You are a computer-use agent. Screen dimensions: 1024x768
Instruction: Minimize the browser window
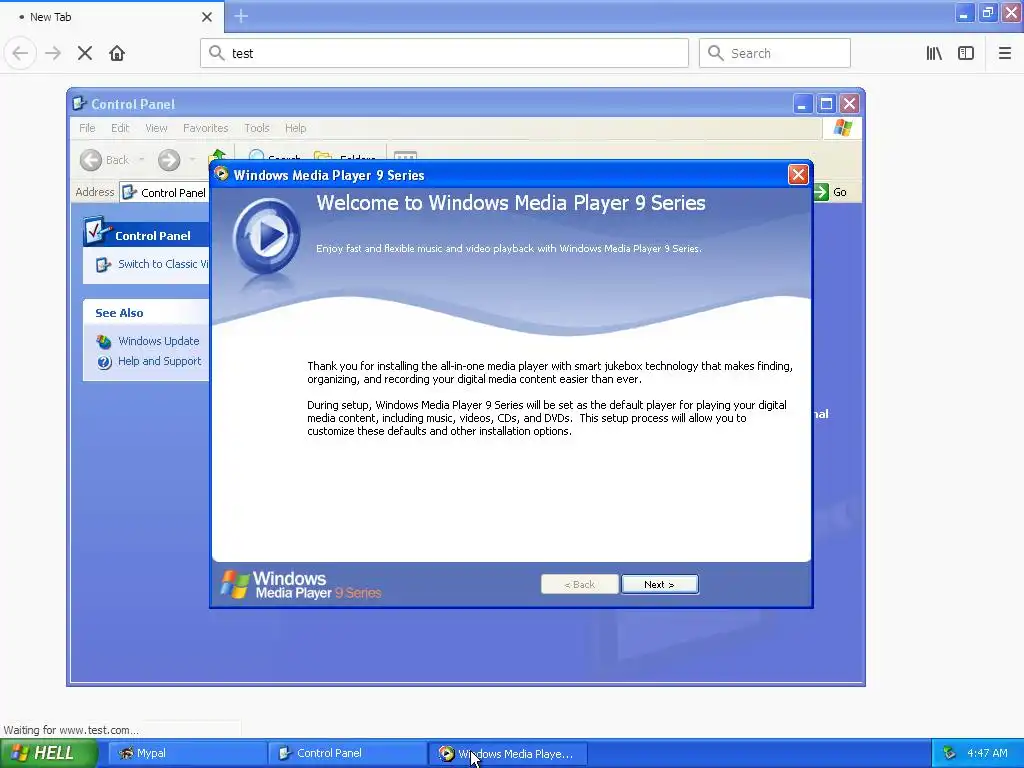964,13
